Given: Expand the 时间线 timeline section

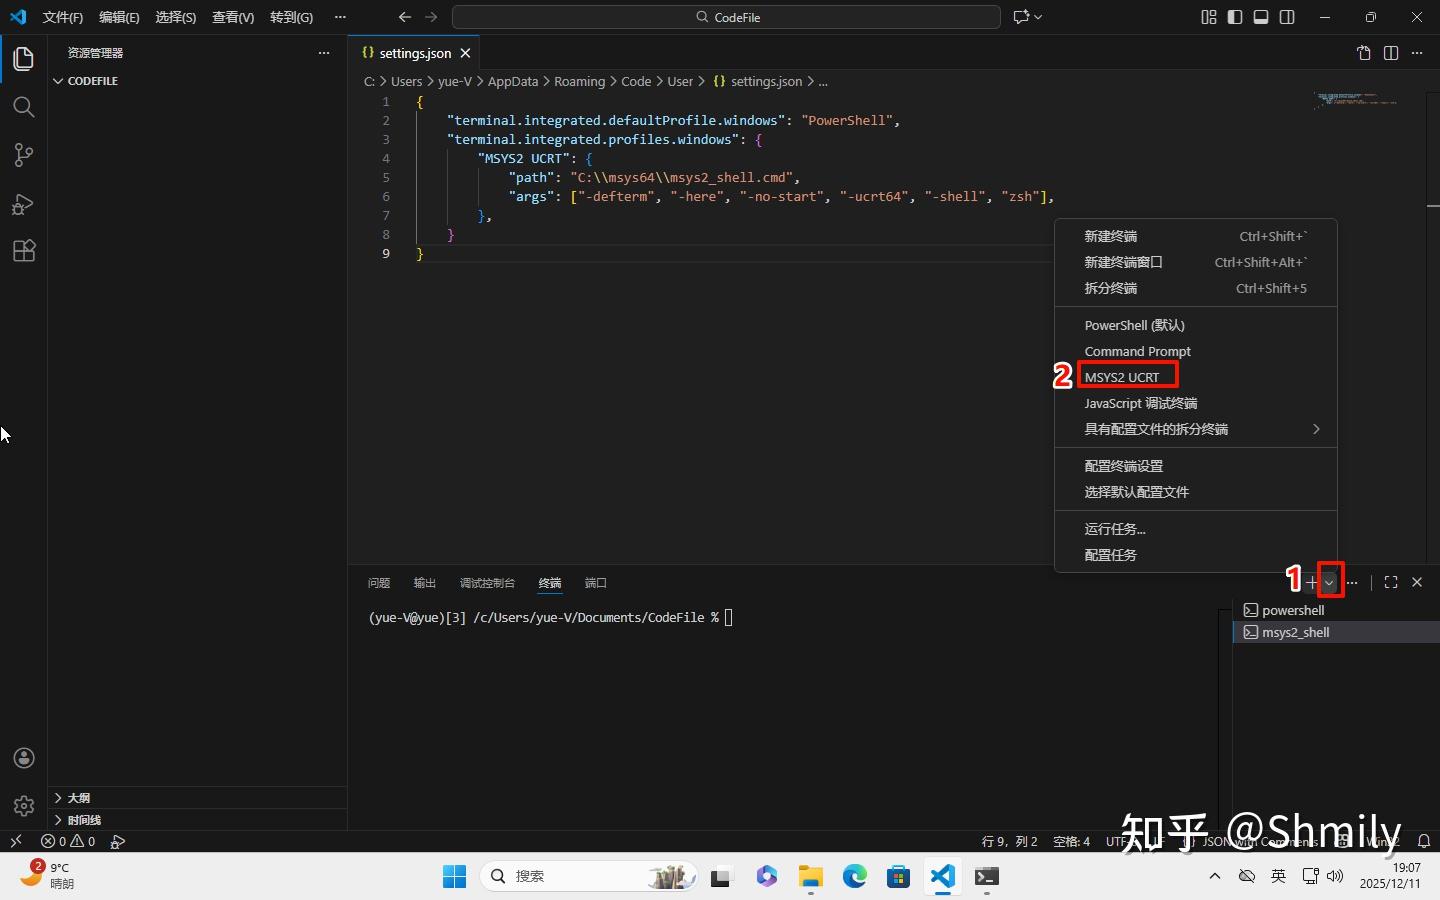Looking at the screenshot, I should point(198,819).
